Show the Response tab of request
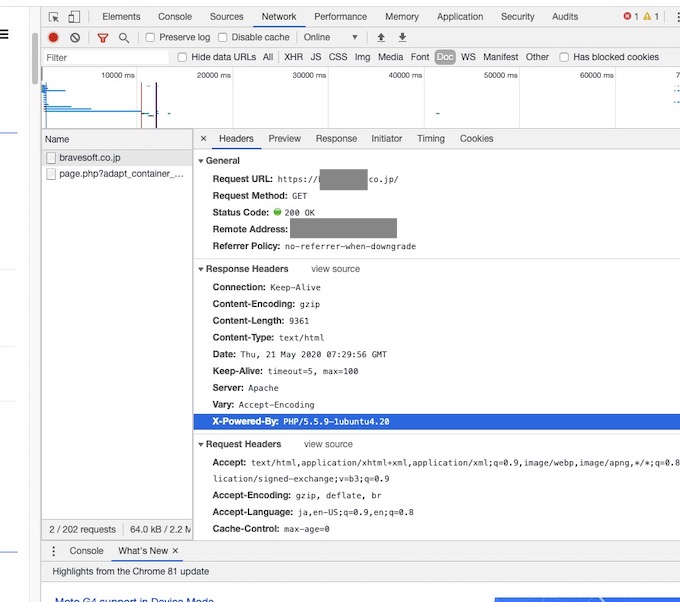 [x=336, y=138]
